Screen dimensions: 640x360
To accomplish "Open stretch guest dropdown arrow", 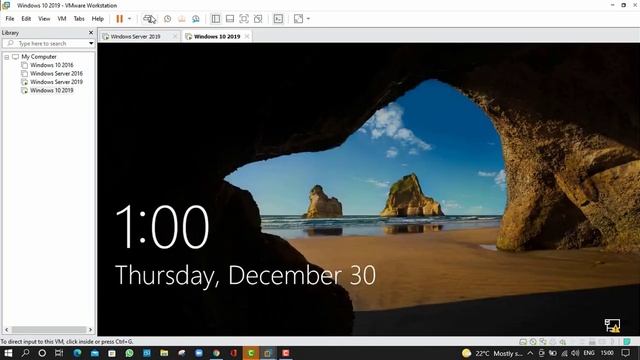I will pos(308,19).
